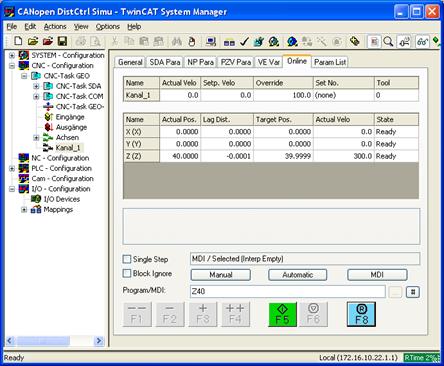Expand the Achsen node
Screen dimensions: 444x366
click(x=36, y=138)
